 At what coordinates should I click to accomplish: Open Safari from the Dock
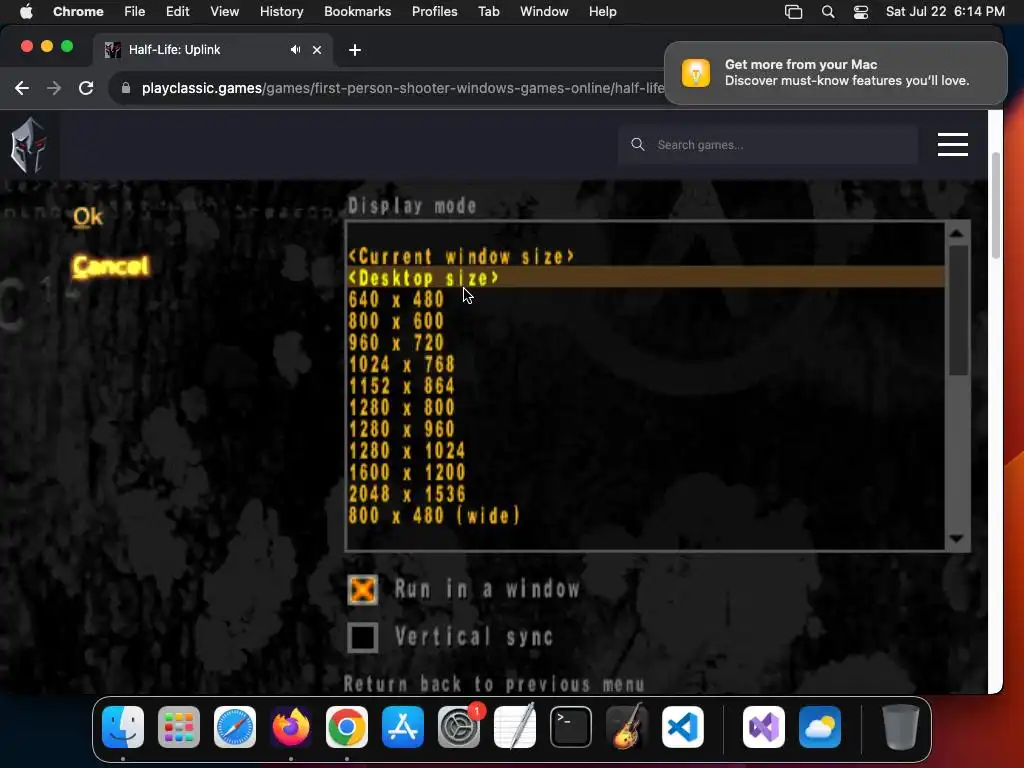click(235, 727)
